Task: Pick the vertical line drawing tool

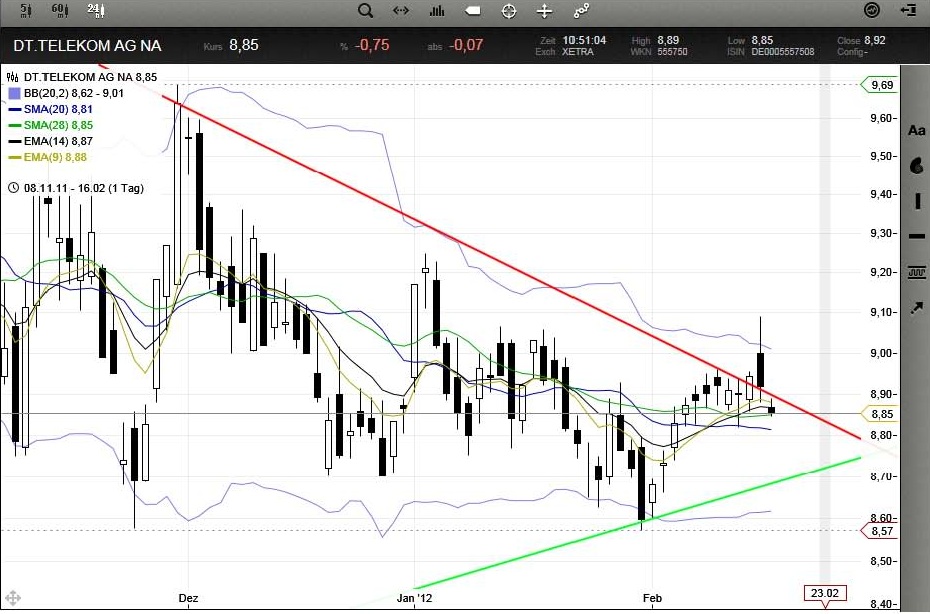Action: 916,201
